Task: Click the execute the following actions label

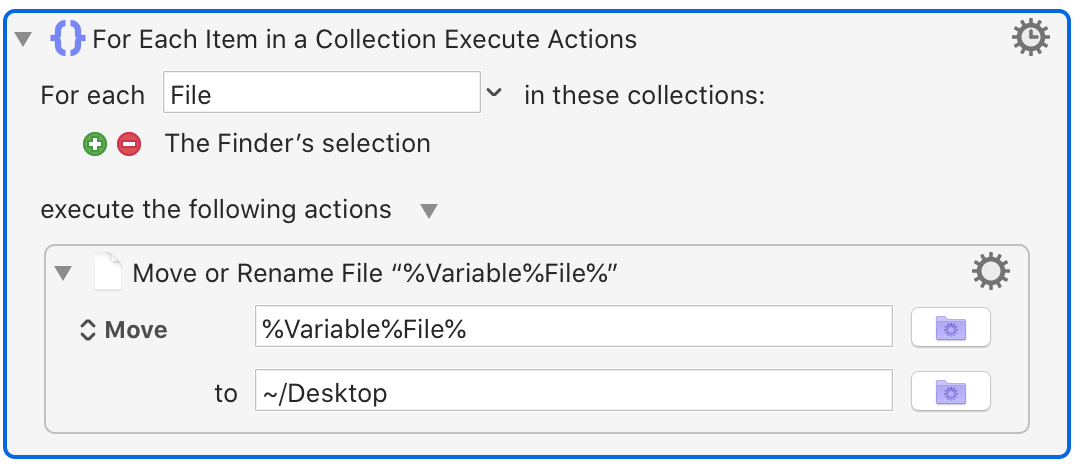Action: (215, 209)
